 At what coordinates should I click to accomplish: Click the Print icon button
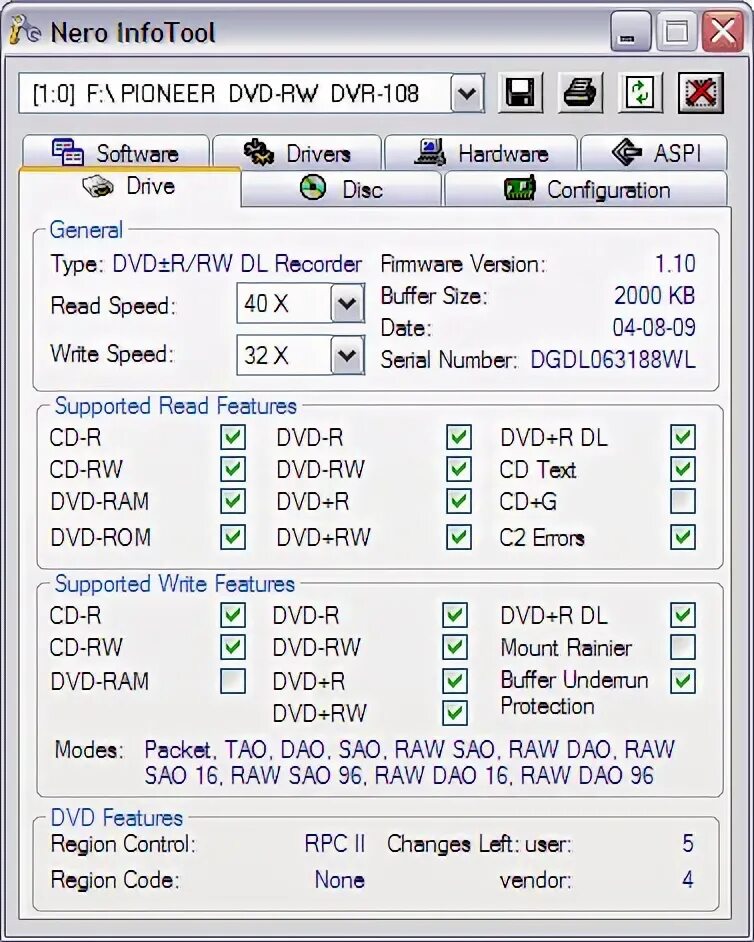[580, 93]
